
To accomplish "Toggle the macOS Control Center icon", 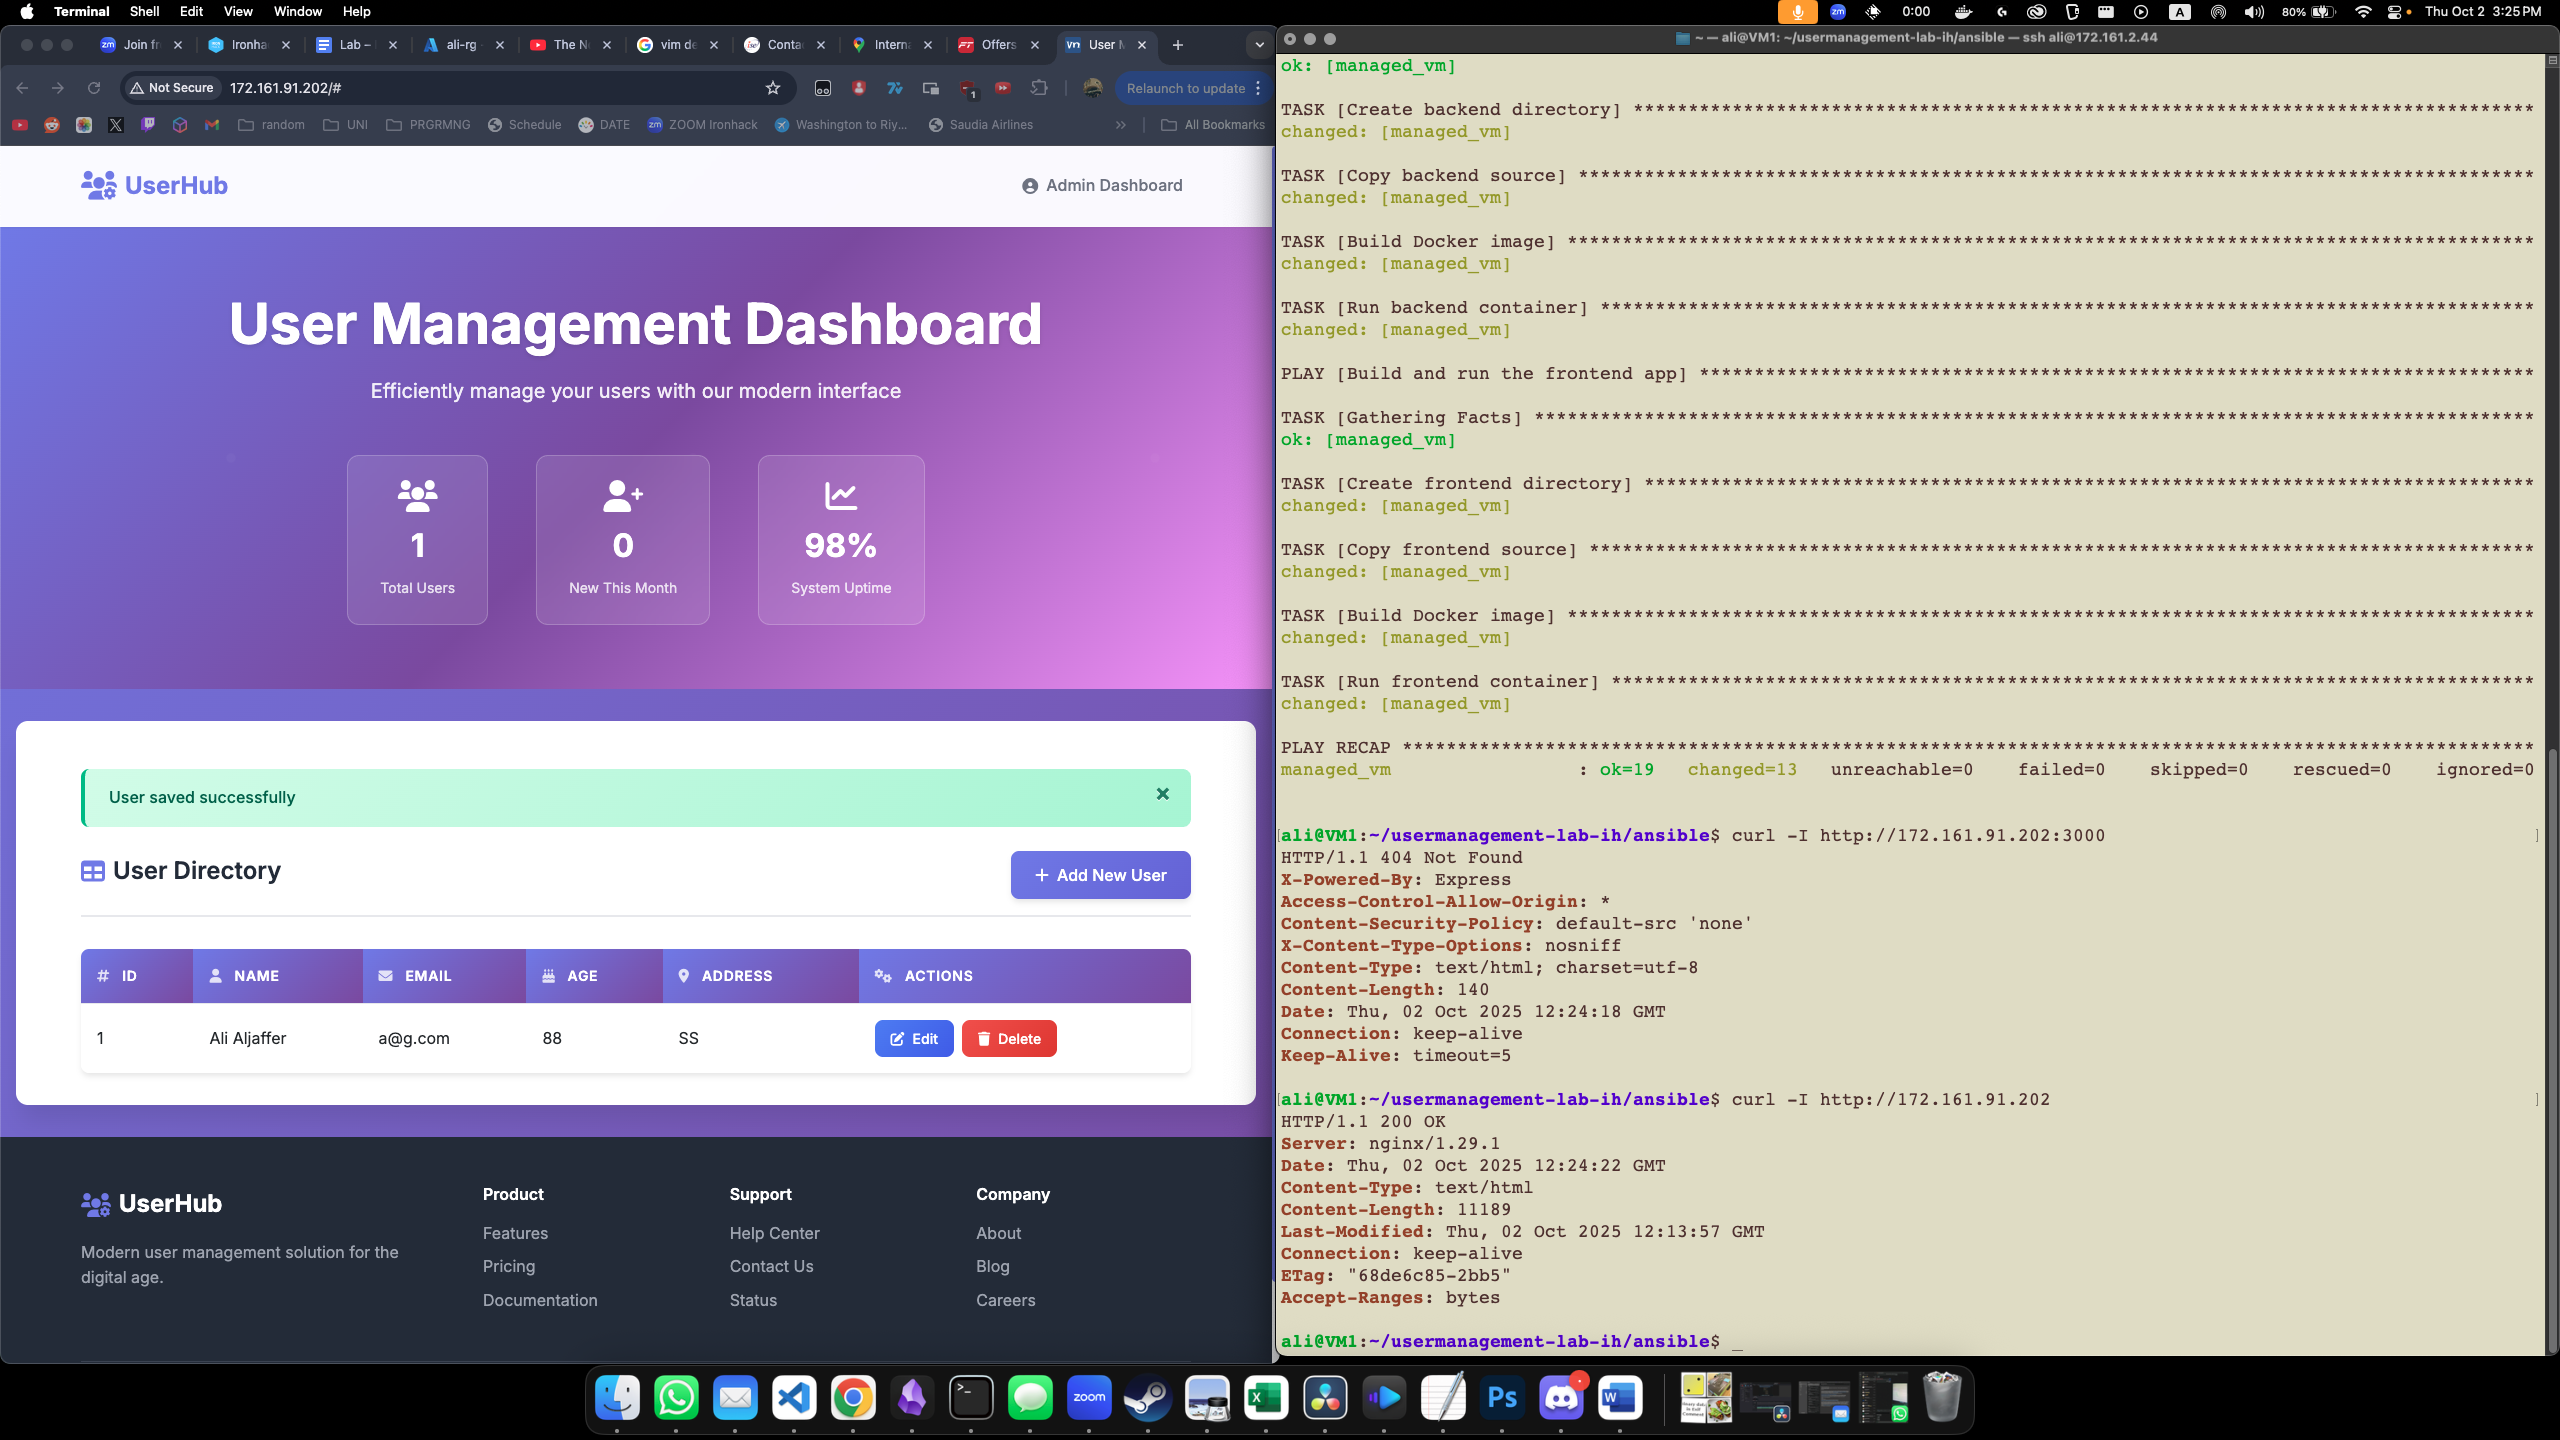I will pos(2393,12).
